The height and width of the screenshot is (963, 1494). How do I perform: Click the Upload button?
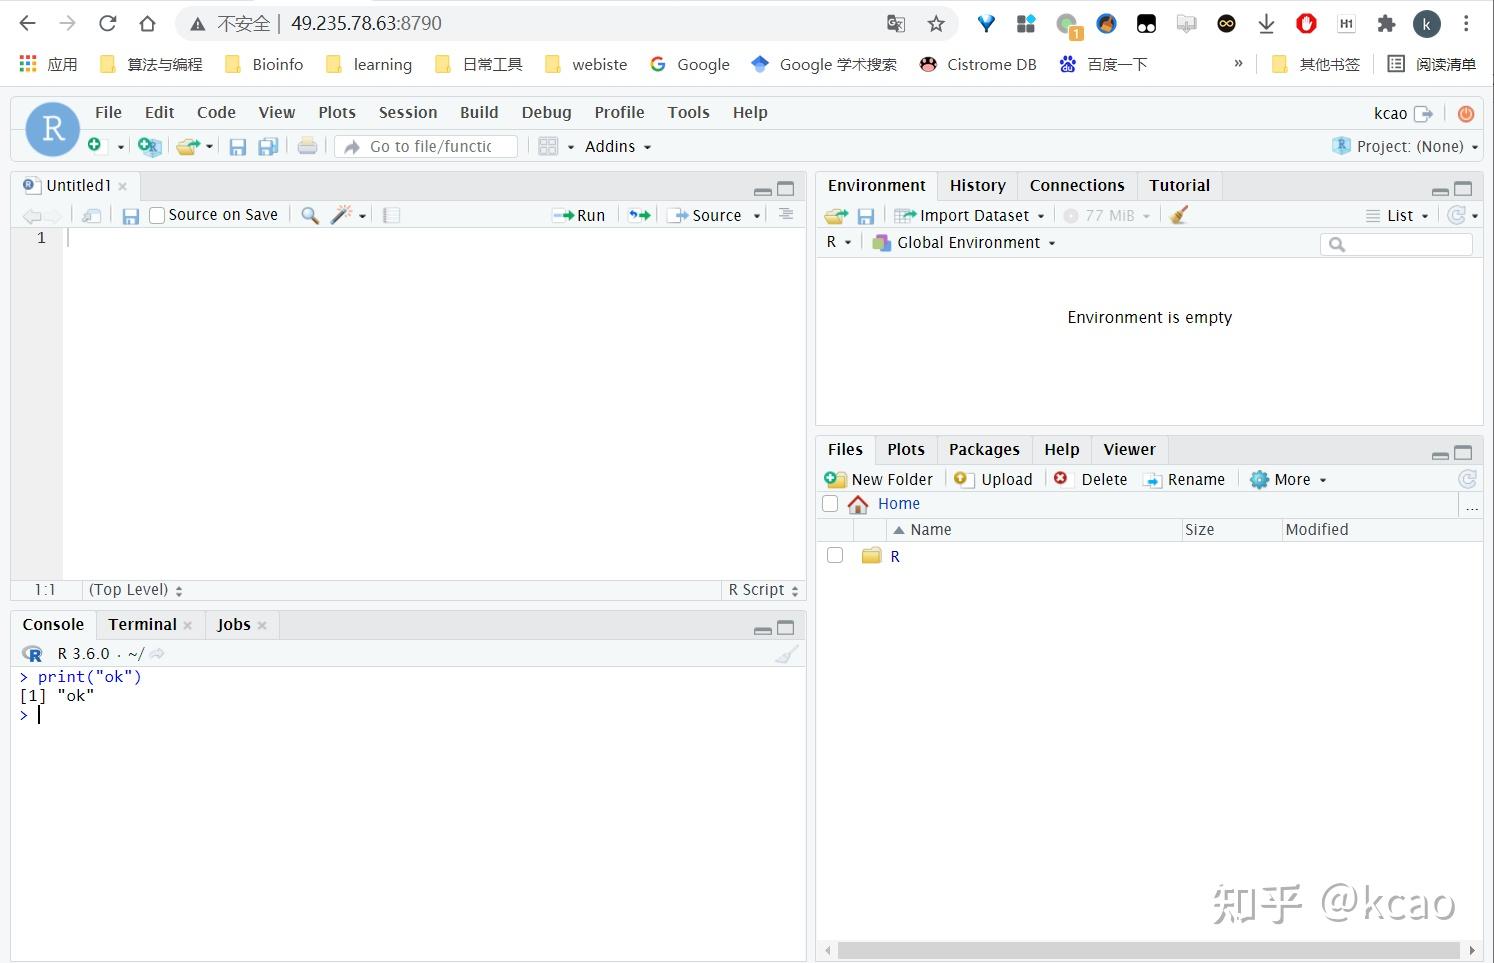993,479
